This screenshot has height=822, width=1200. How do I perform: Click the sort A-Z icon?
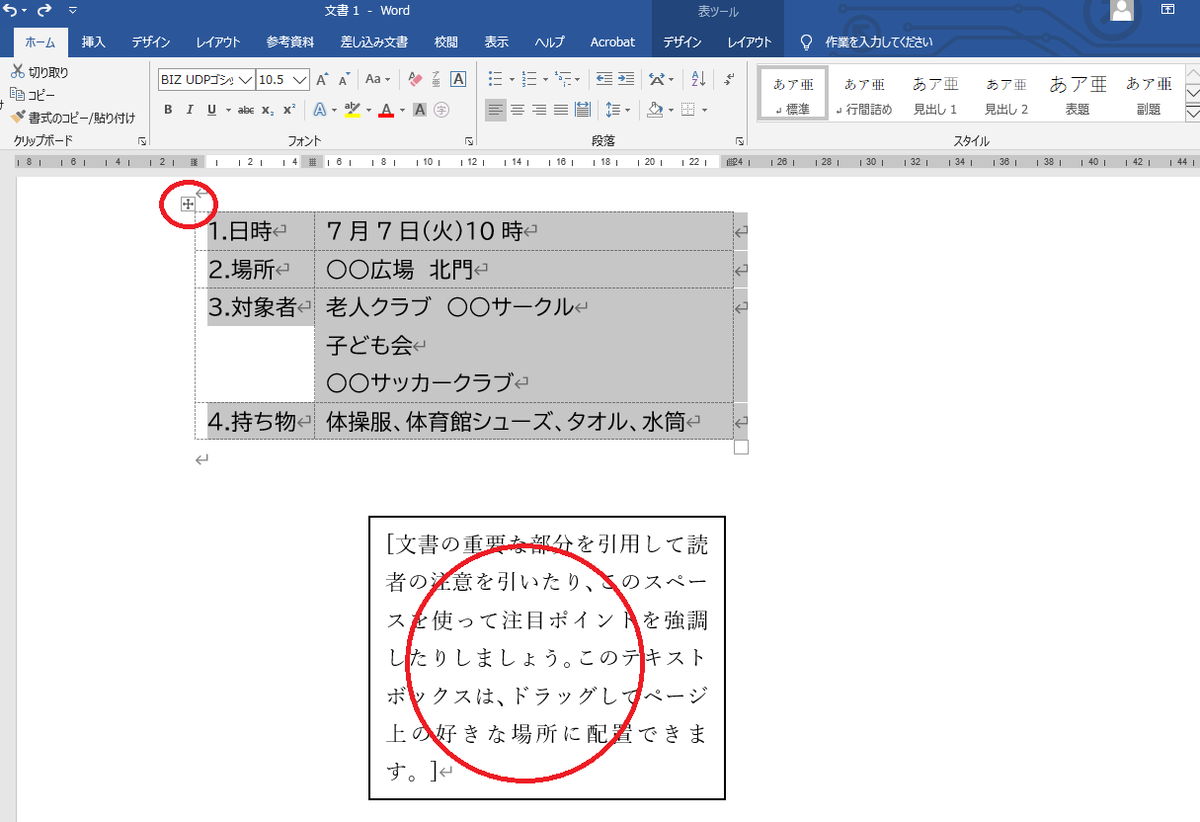coord(699,79)
